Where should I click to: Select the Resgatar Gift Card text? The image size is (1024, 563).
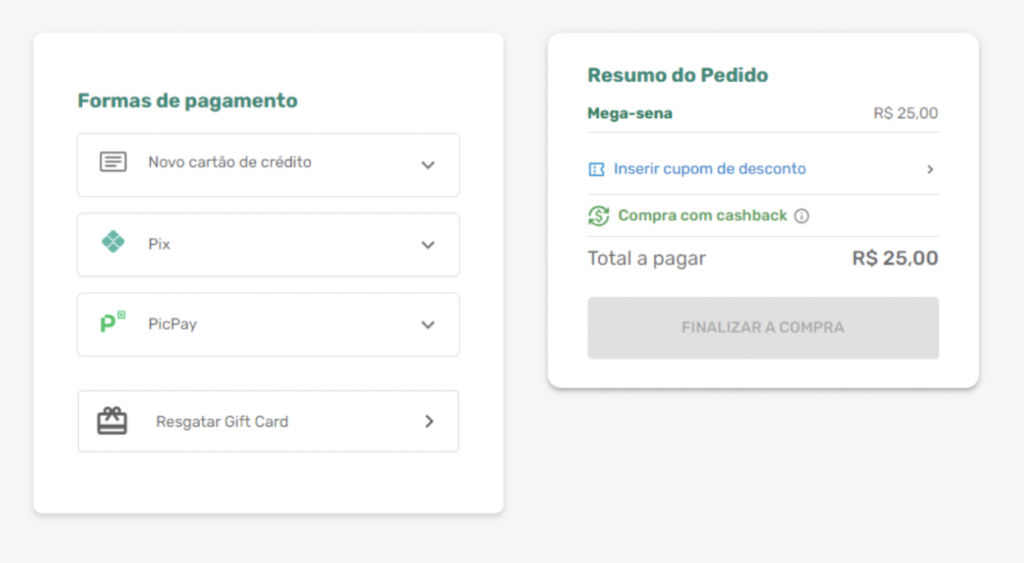(x=222, y=422)
